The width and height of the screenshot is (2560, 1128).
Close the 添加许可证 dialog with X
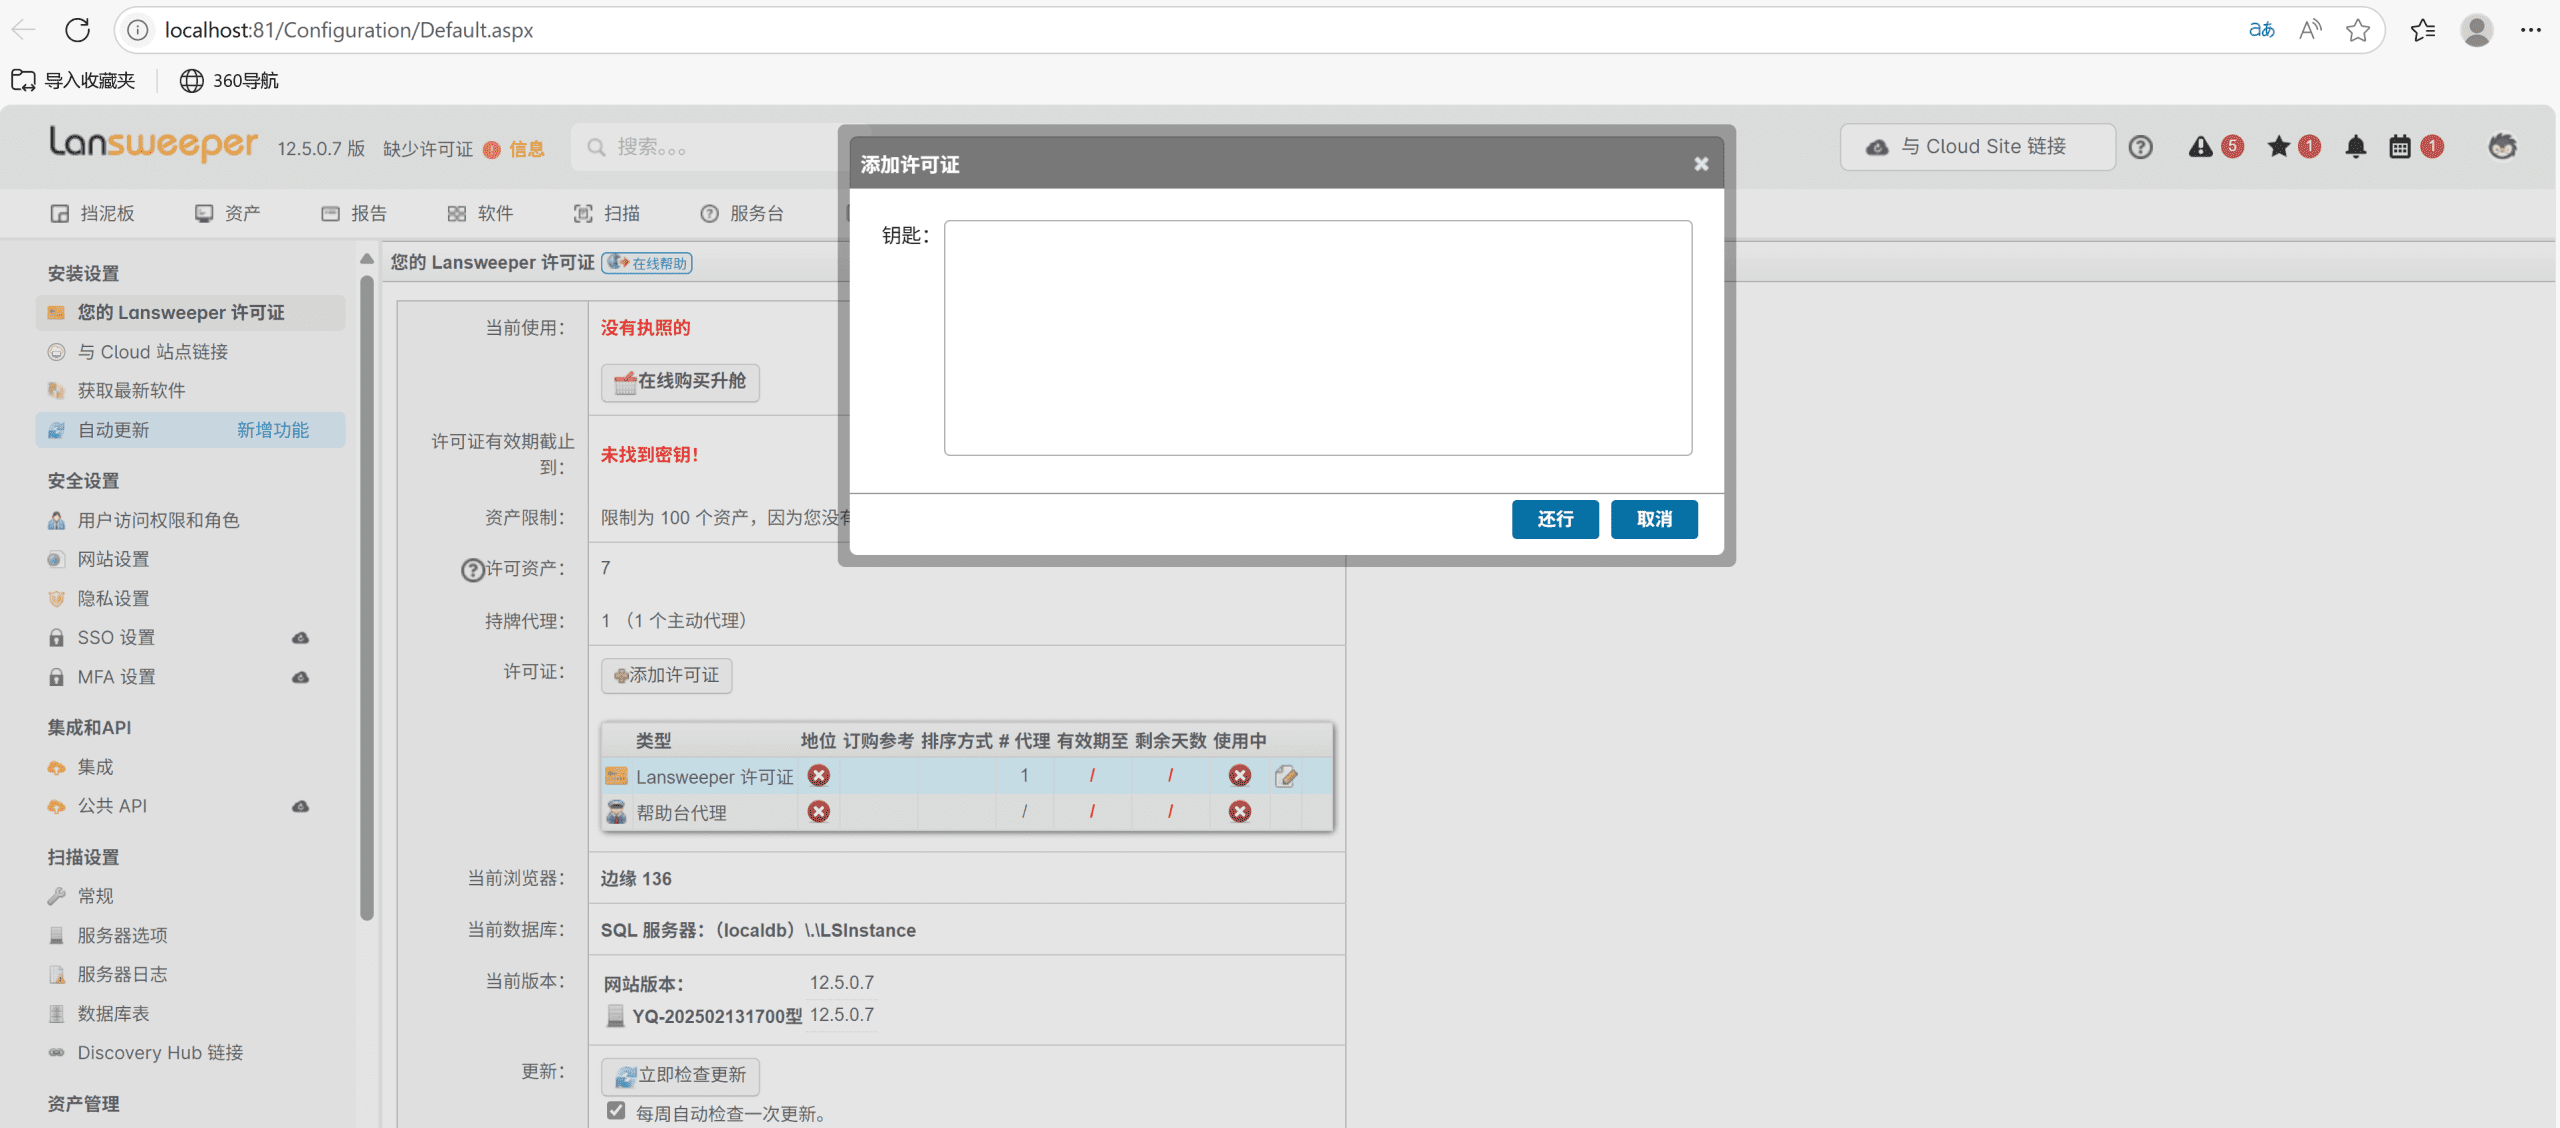(1701, 164)
